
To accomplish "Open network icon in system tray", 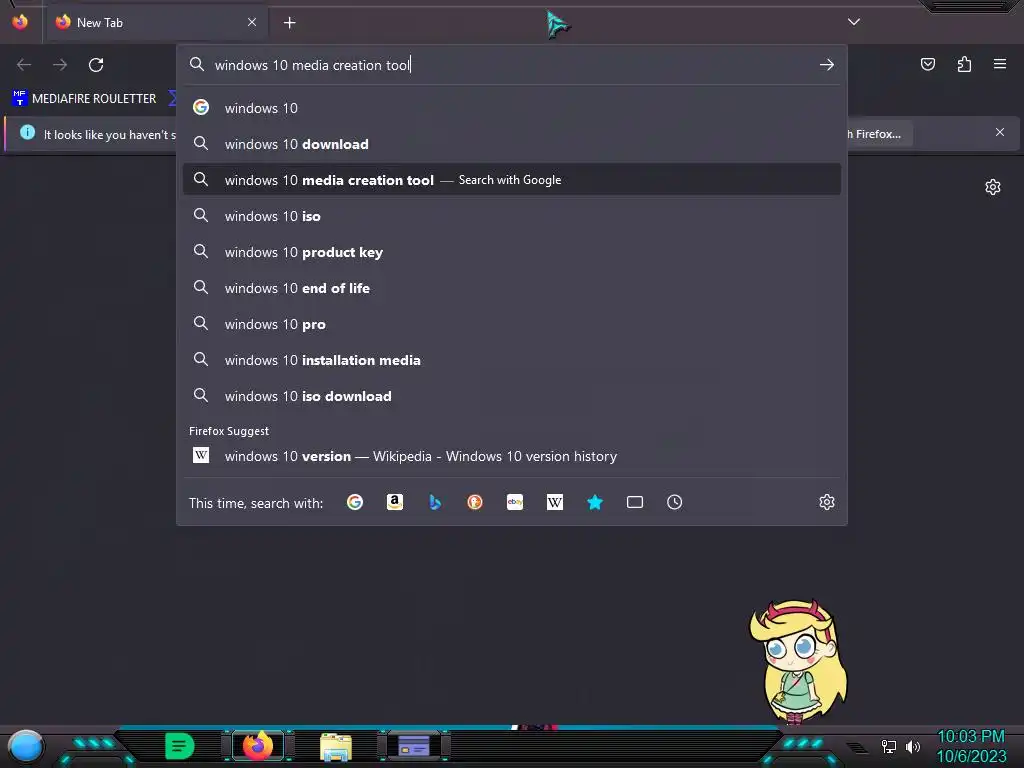I will point(888,746).
